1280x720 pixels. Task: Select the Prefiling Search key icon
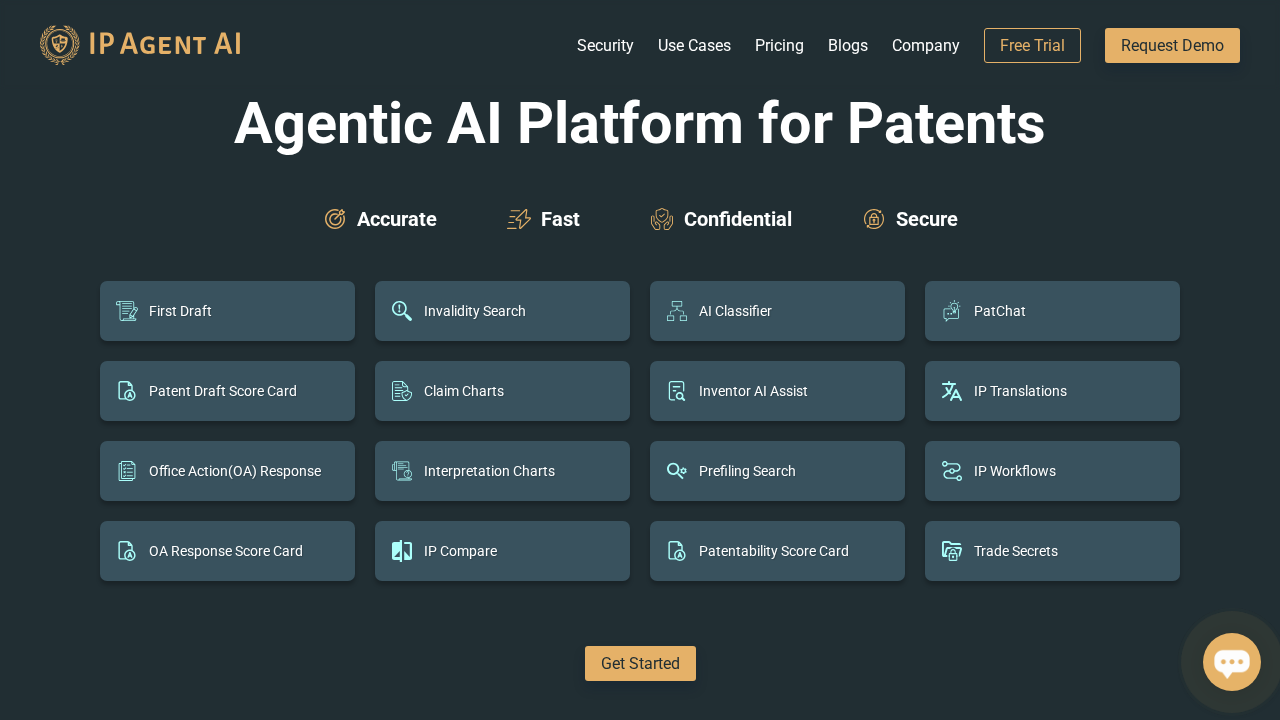pos(676,471)
